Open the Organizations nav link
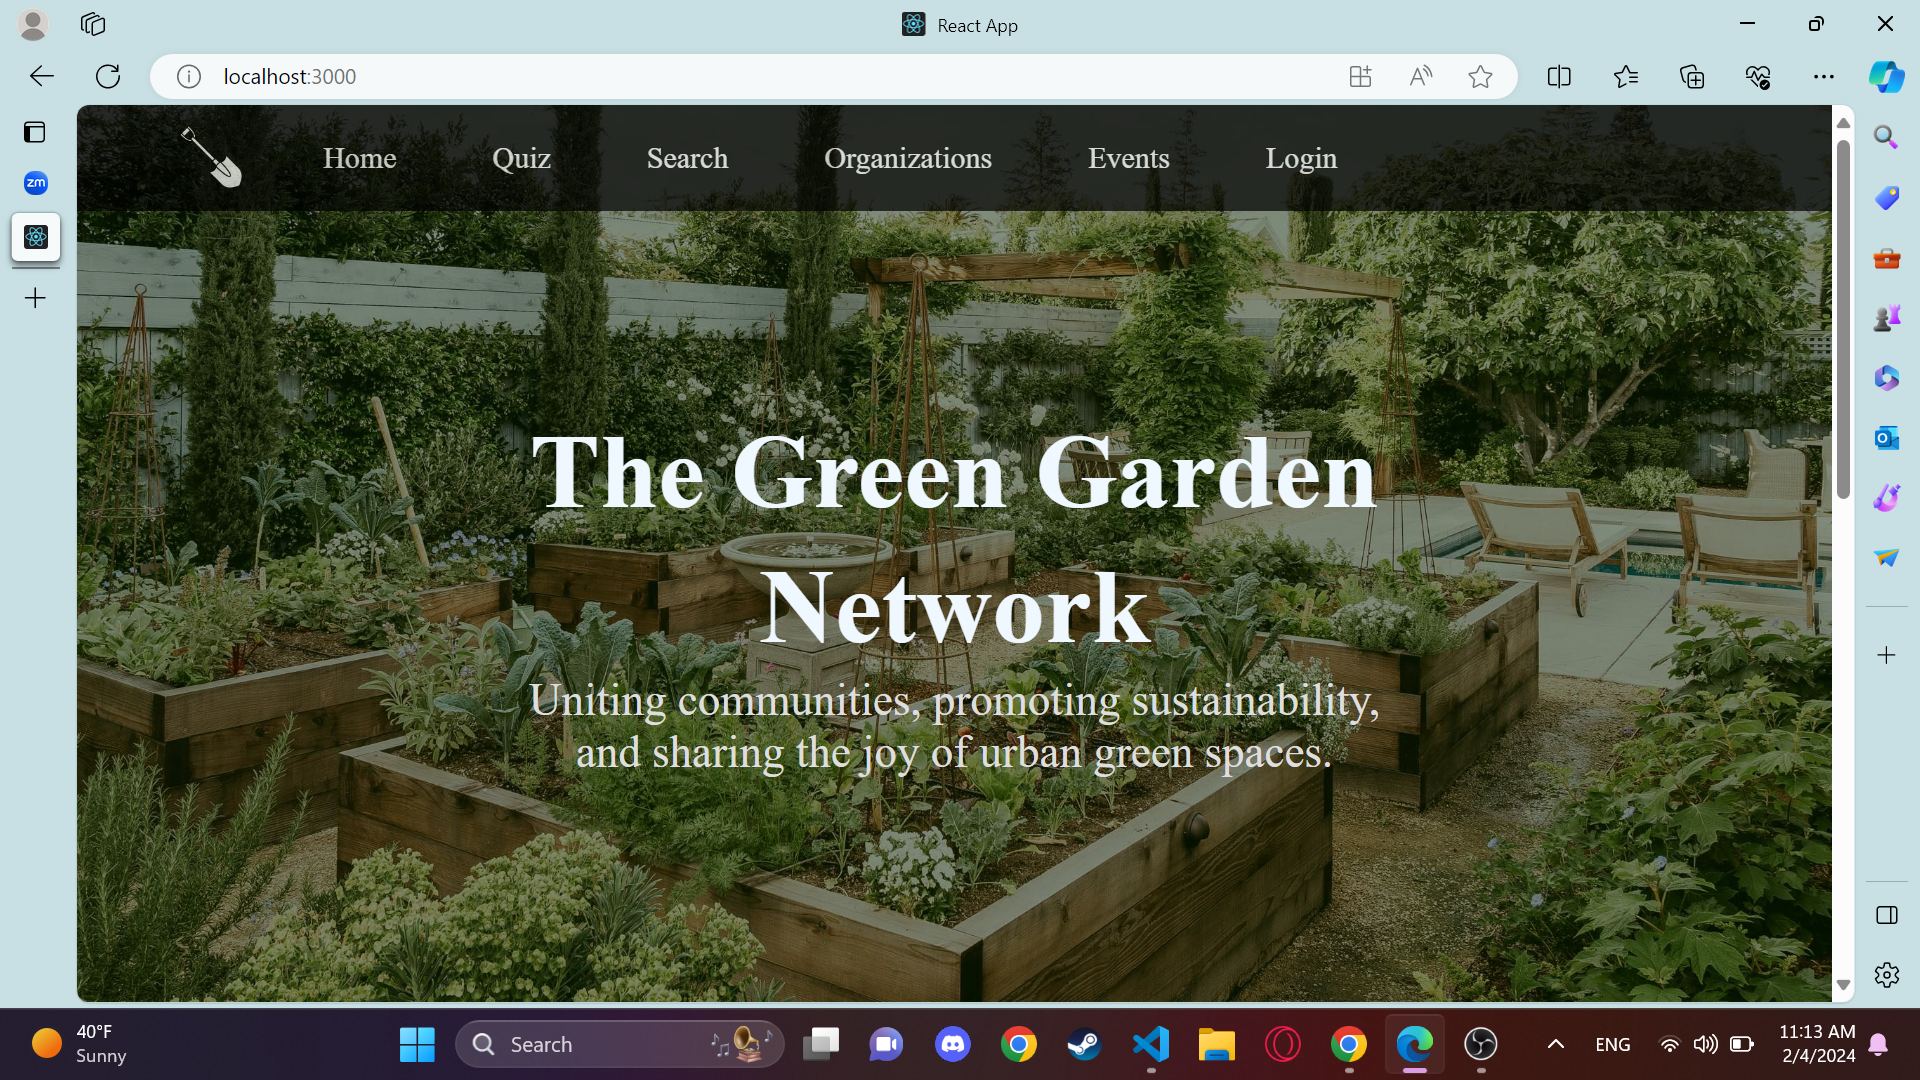The image size is (1920, 1080). [907, 158]
